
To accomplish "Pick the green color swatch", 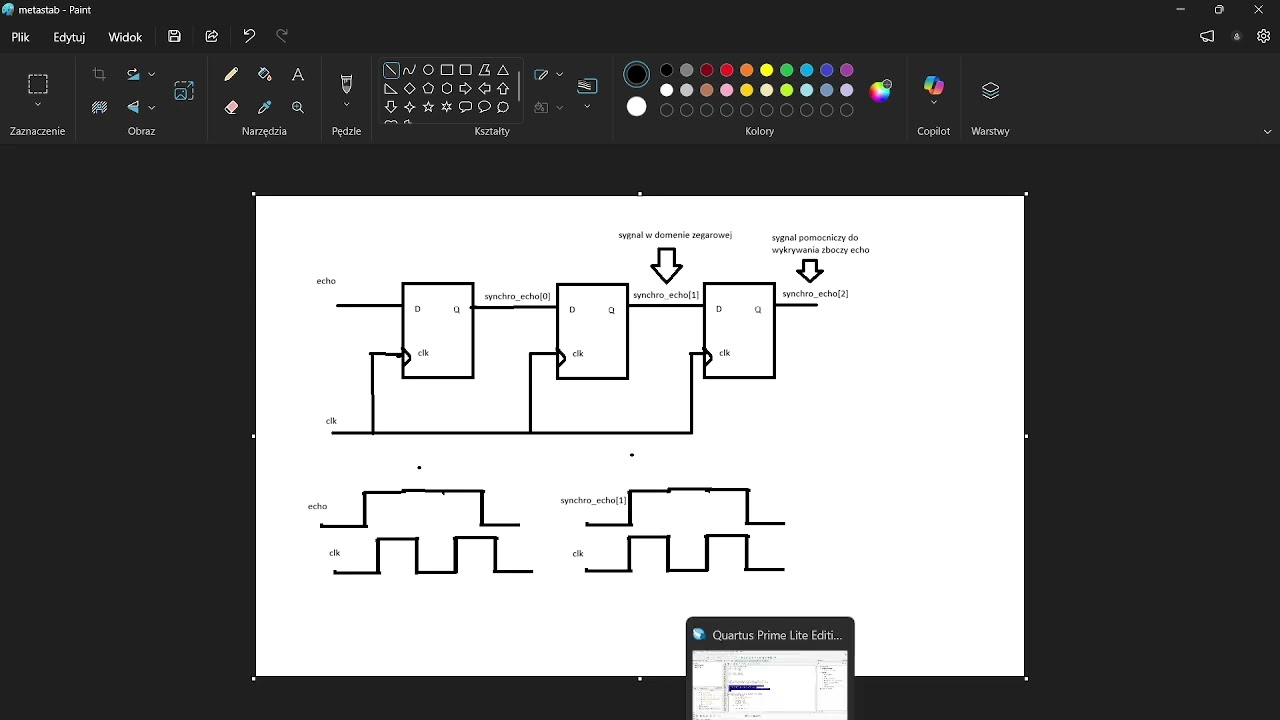I will pyautogui.click(x=788, y=70).
